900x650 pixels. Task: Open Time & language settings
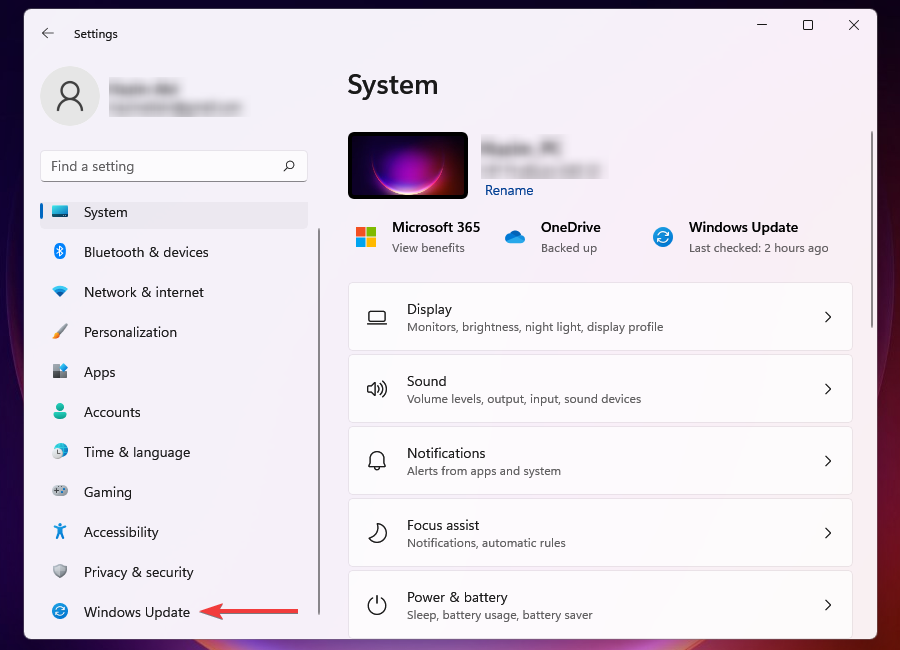tap(174, 452)
